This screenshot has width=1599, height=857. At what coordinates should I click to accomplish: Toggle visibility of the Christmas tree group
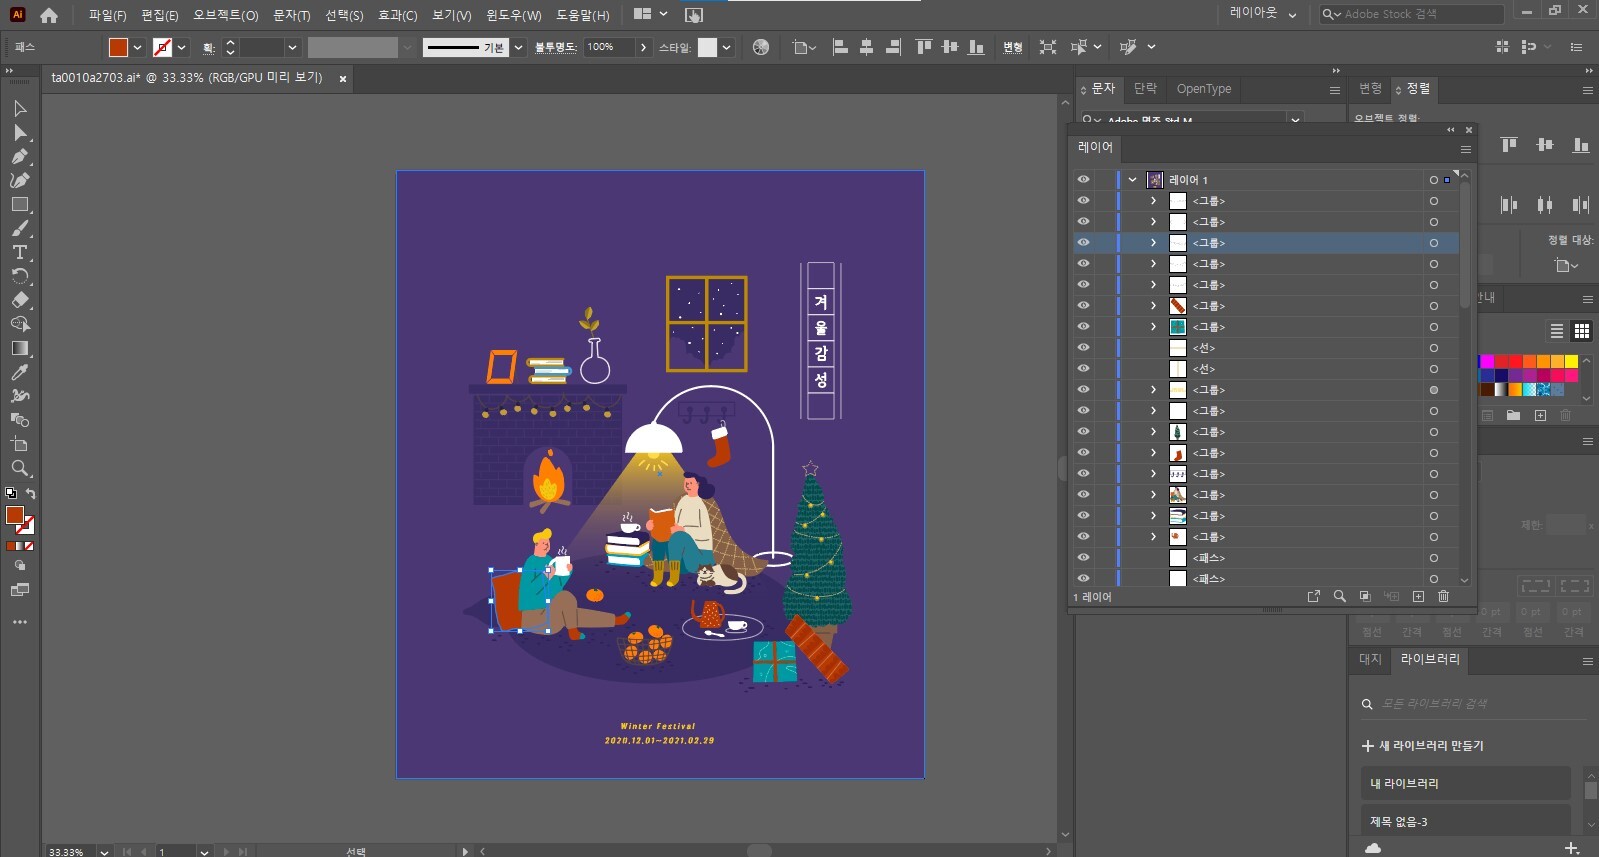[x=1083, y=432]
